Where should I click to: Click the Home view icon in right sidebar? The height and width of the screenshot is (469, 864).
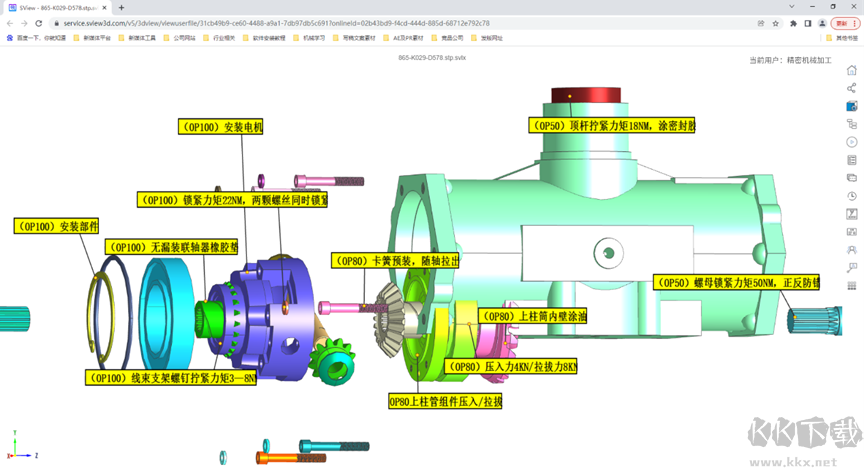point(851,70)
